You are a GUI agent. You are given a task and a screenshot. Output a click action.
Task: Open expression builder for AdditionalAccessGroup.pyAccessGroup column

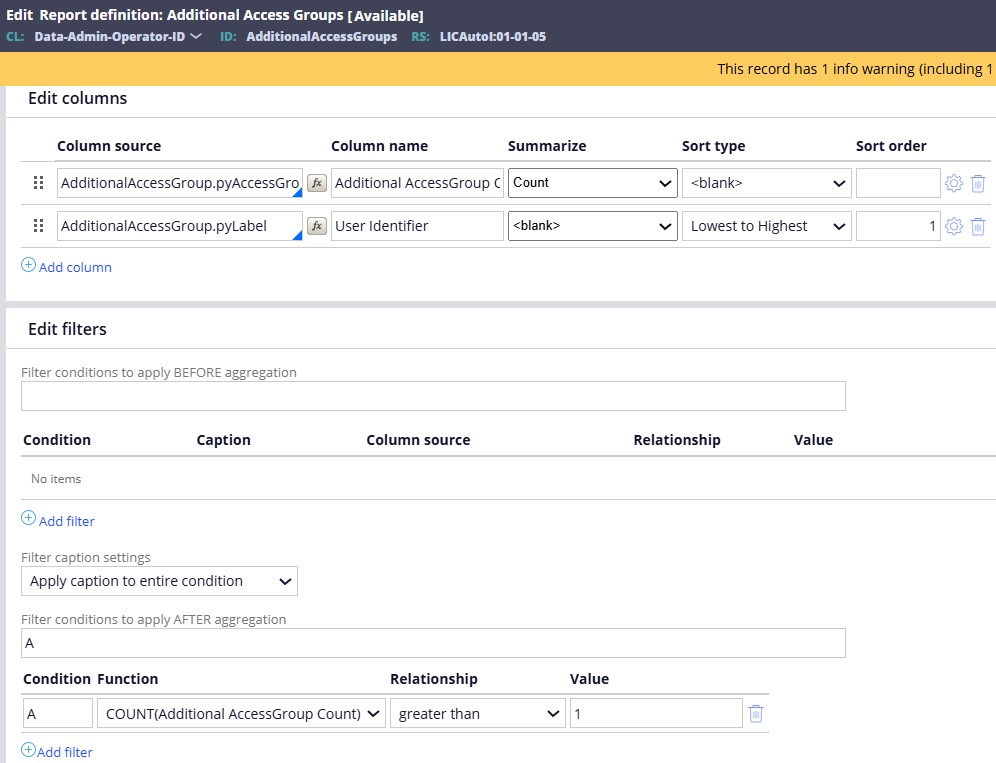[x=318, y=183]
